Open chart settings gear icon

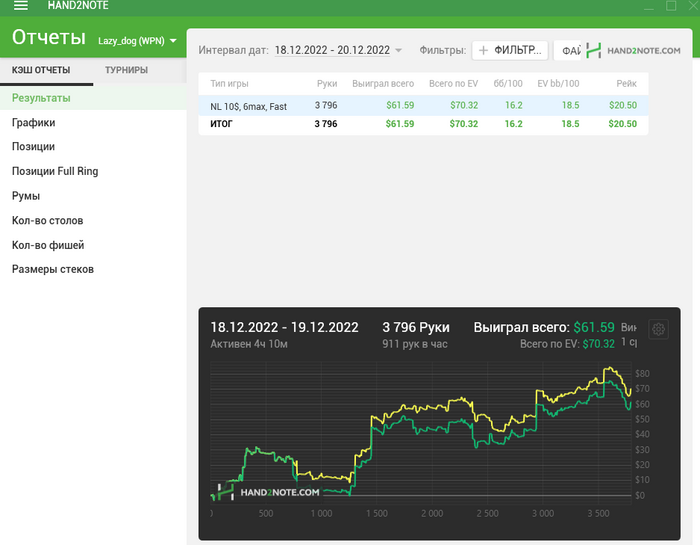(x=658, y=329)
